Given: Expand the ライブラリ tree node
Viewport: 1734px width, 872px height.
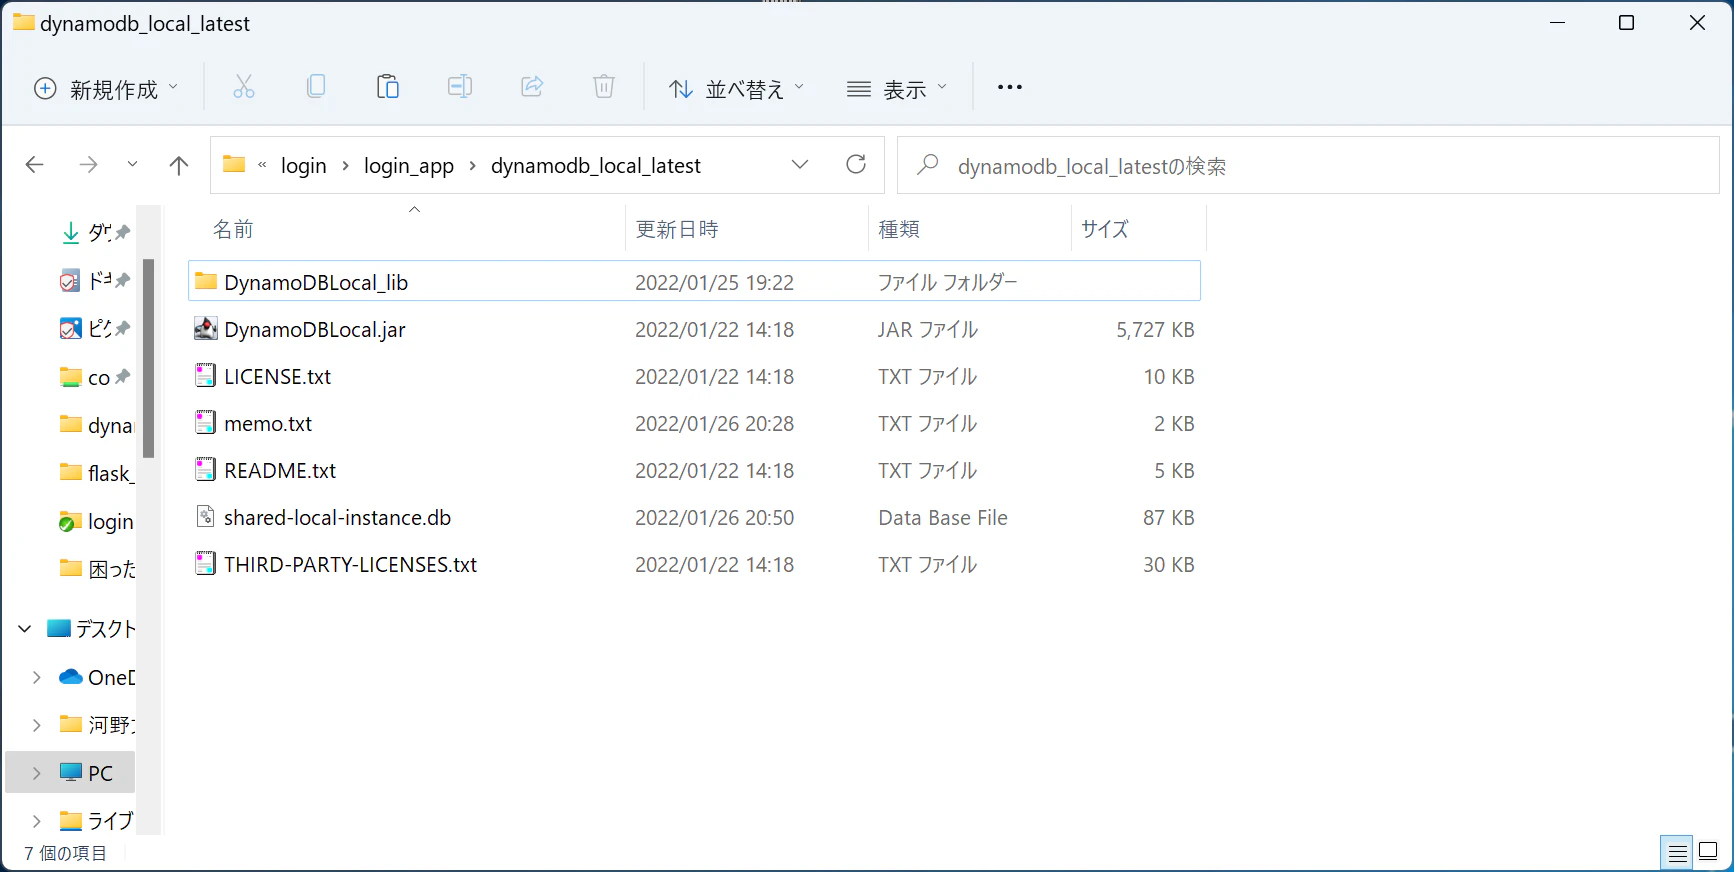Looking at the screenshot, I should [37, 821].
